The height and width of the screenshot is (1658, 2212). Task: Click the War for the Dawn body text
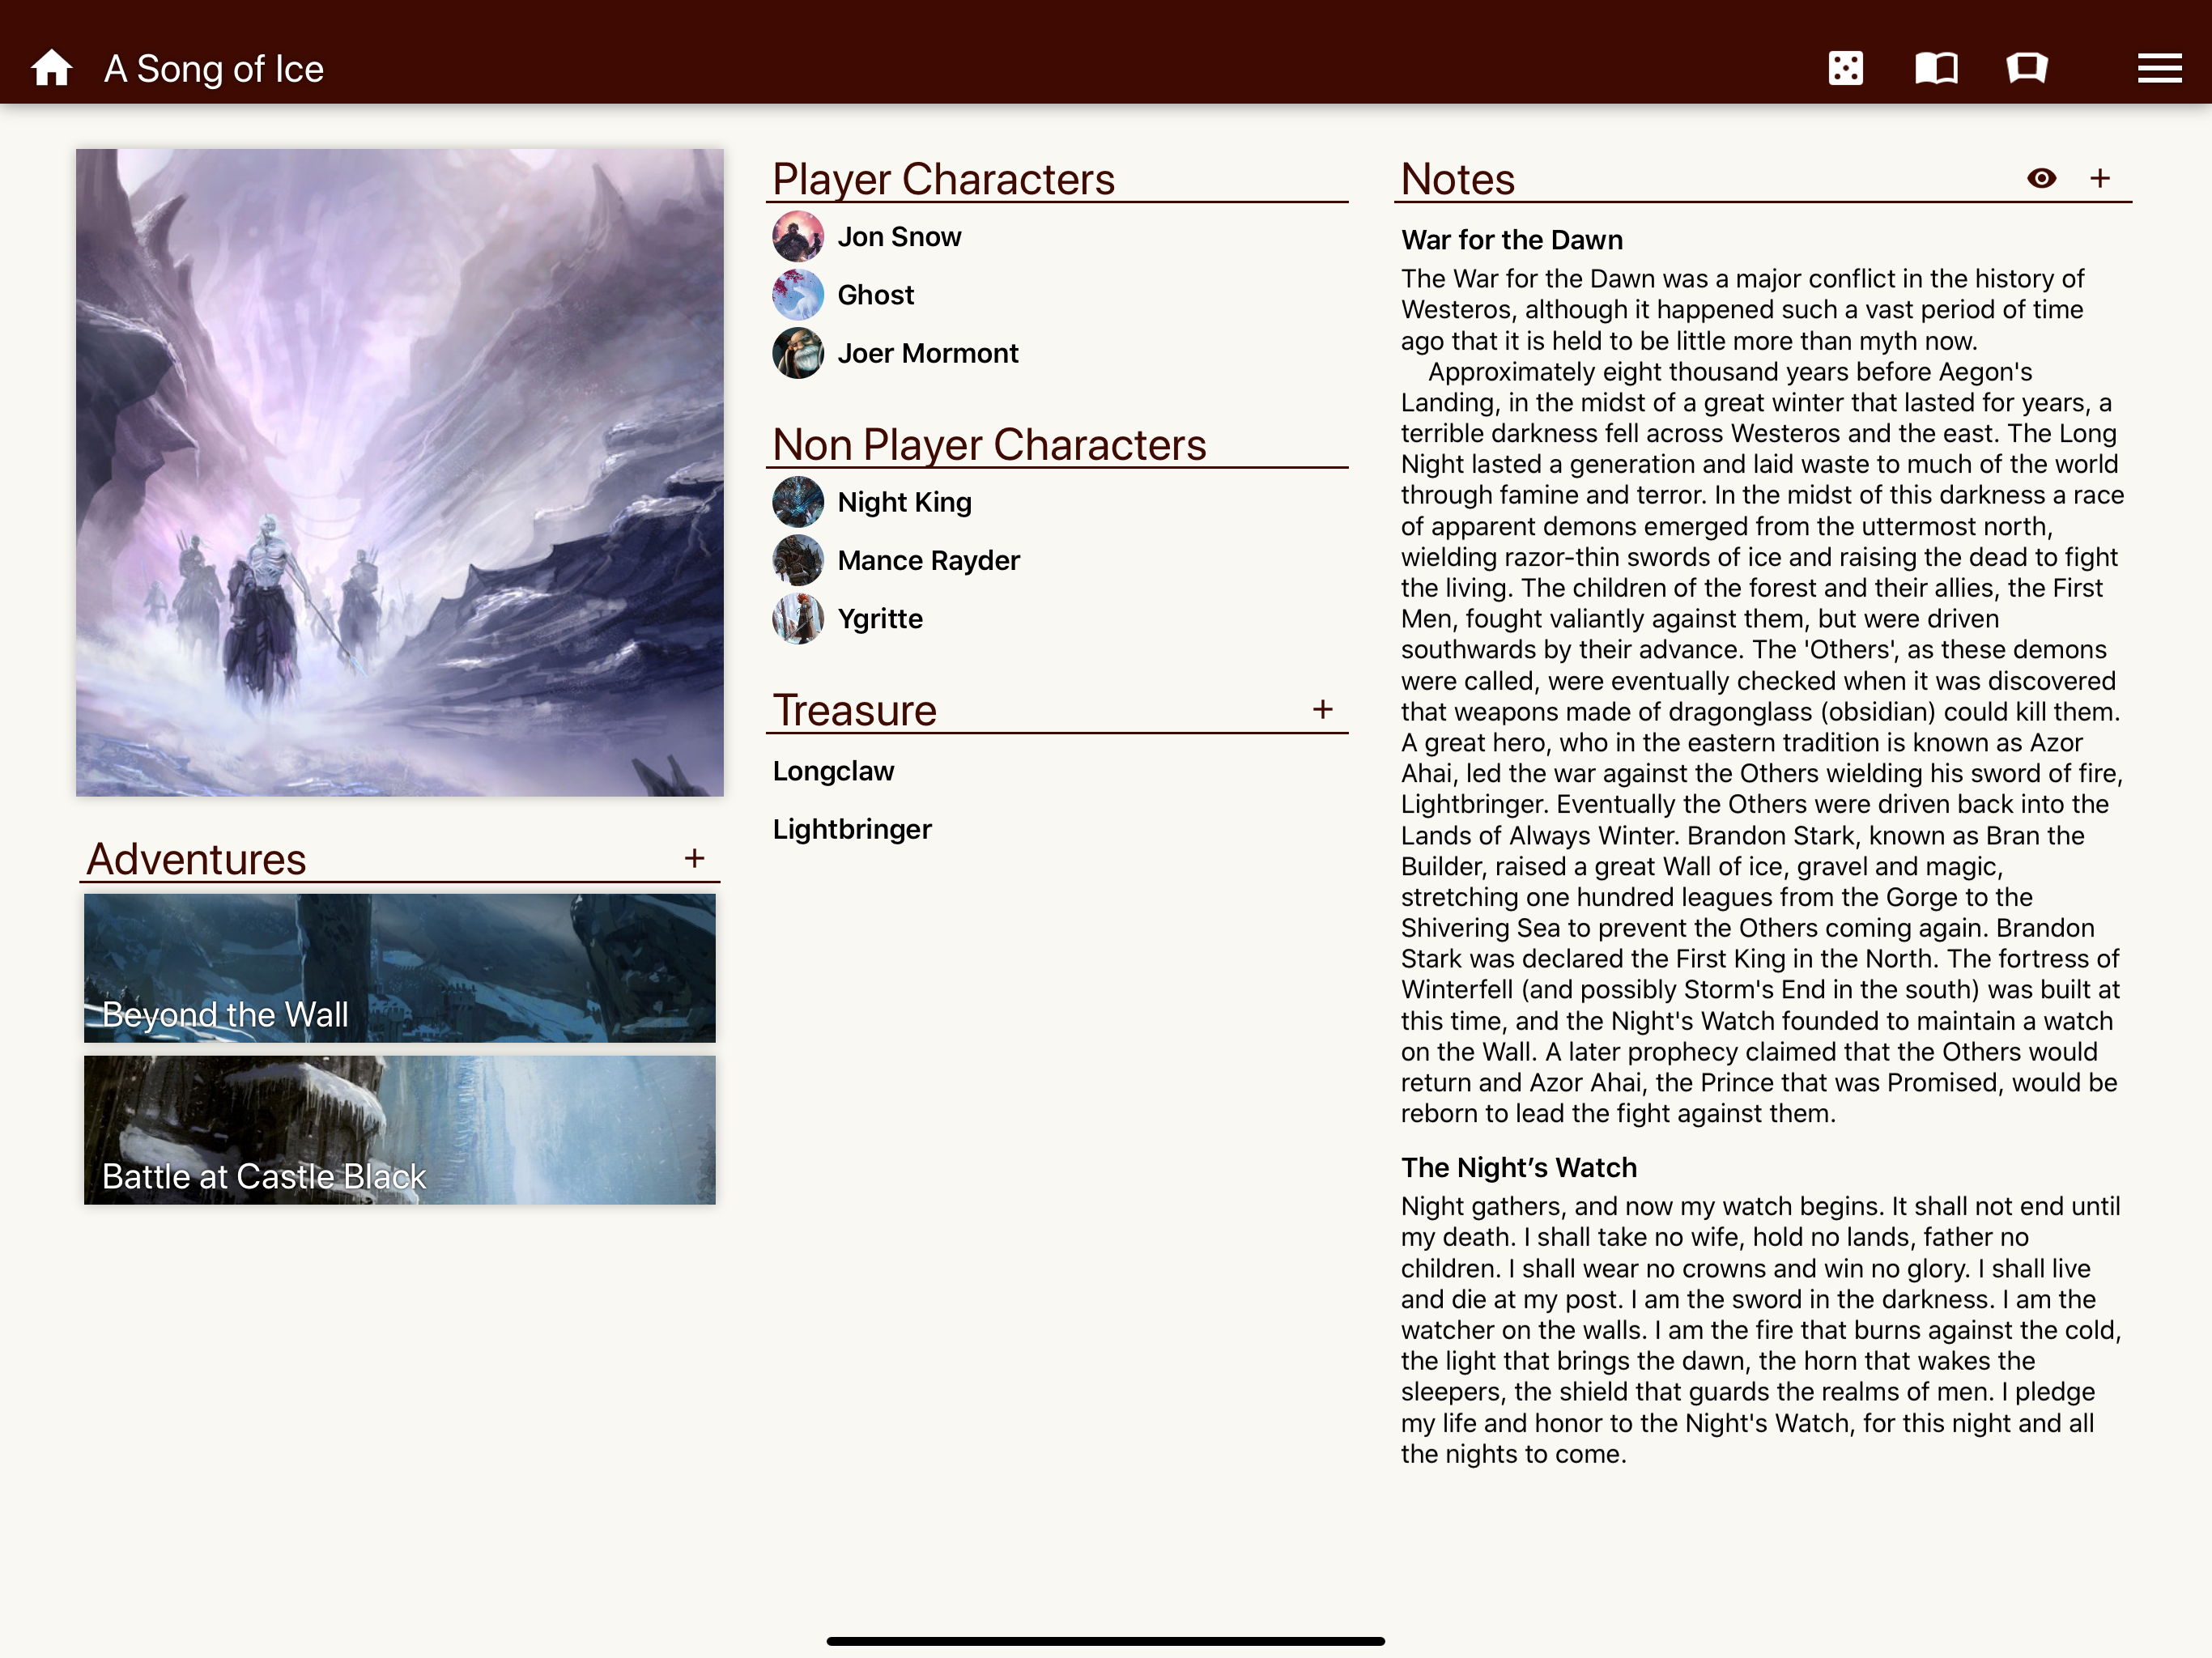point(1762,696)
